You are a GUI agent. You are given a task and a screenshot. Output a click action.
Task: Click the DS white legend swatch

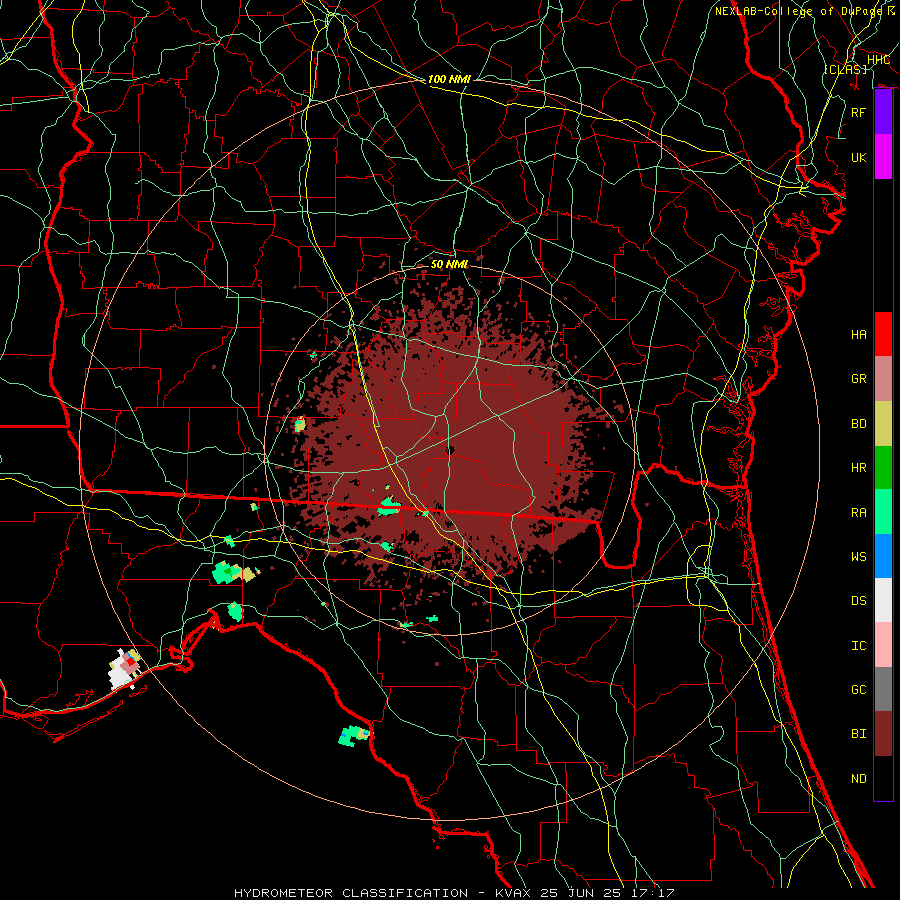pyautogui.click(x=883, y=600)
